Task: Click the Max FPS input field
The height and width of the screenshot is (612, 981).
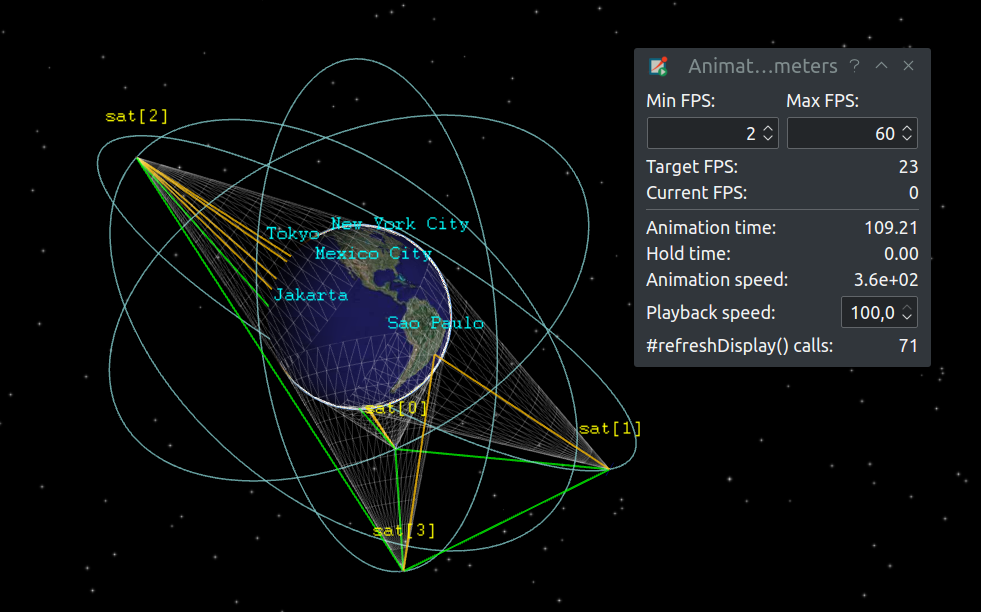Action: [852, 133]
